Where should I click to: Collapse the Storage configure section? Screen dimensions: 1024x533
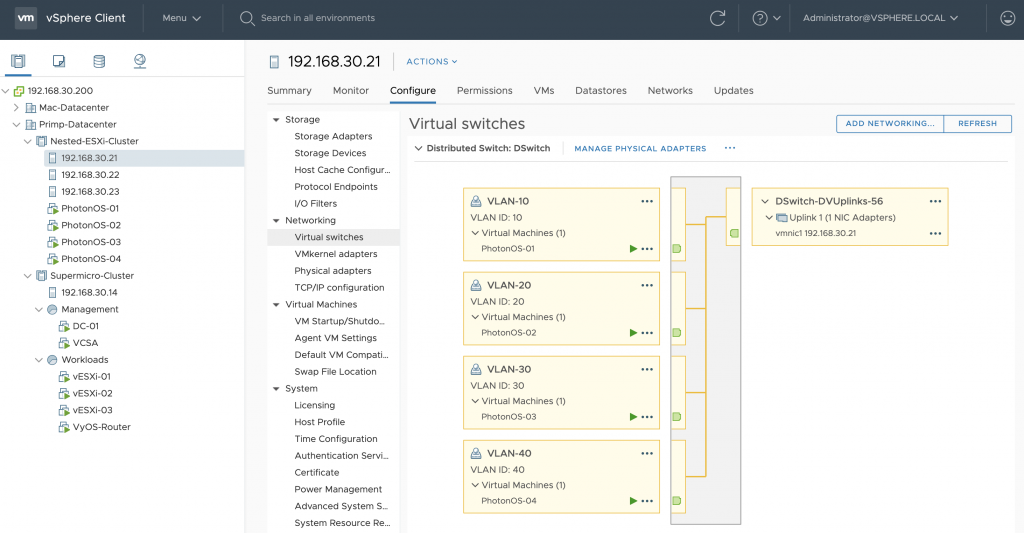[276, 120]
